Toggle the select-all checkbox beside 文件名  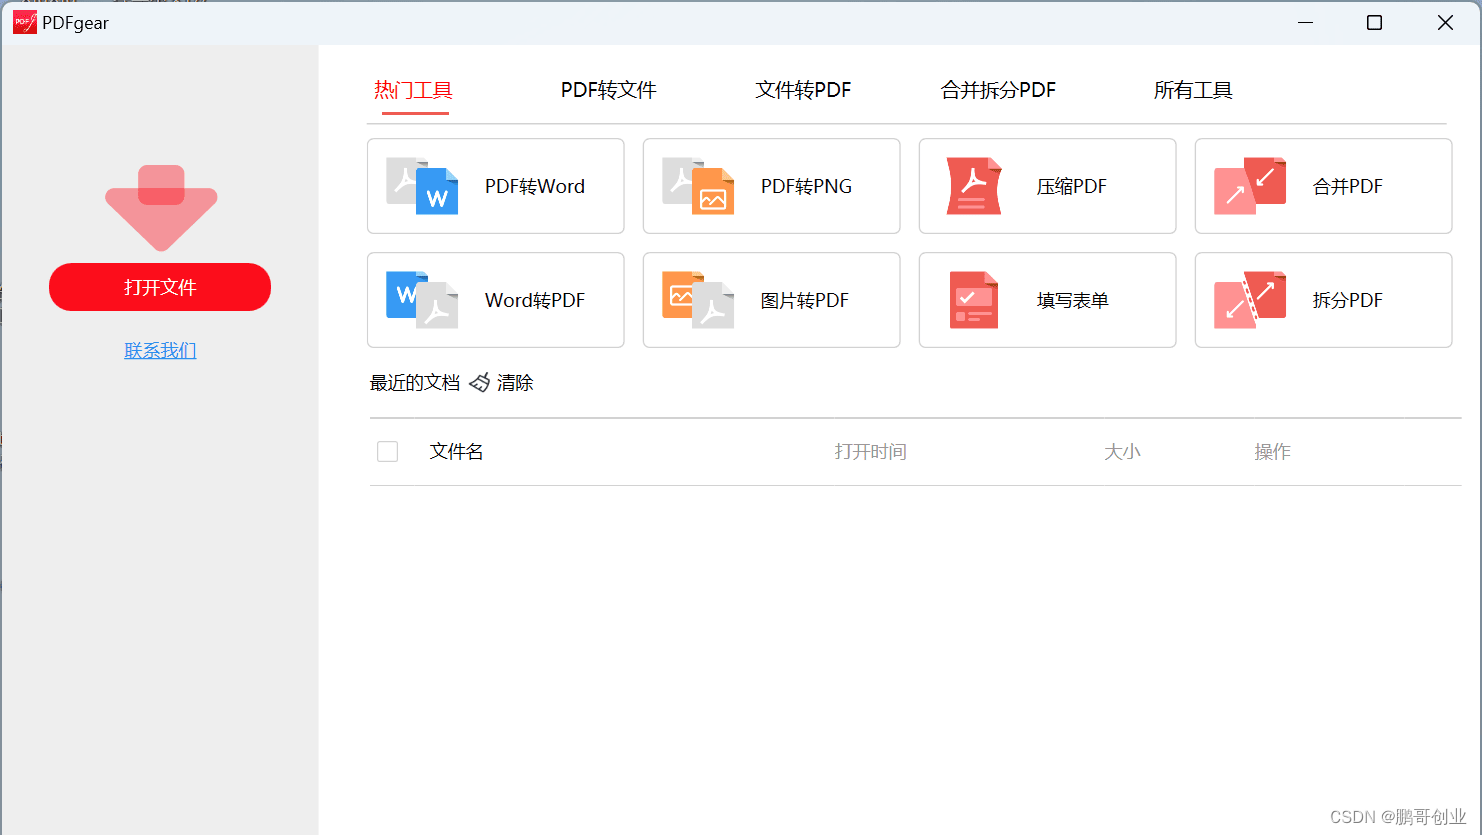(388, 452)
